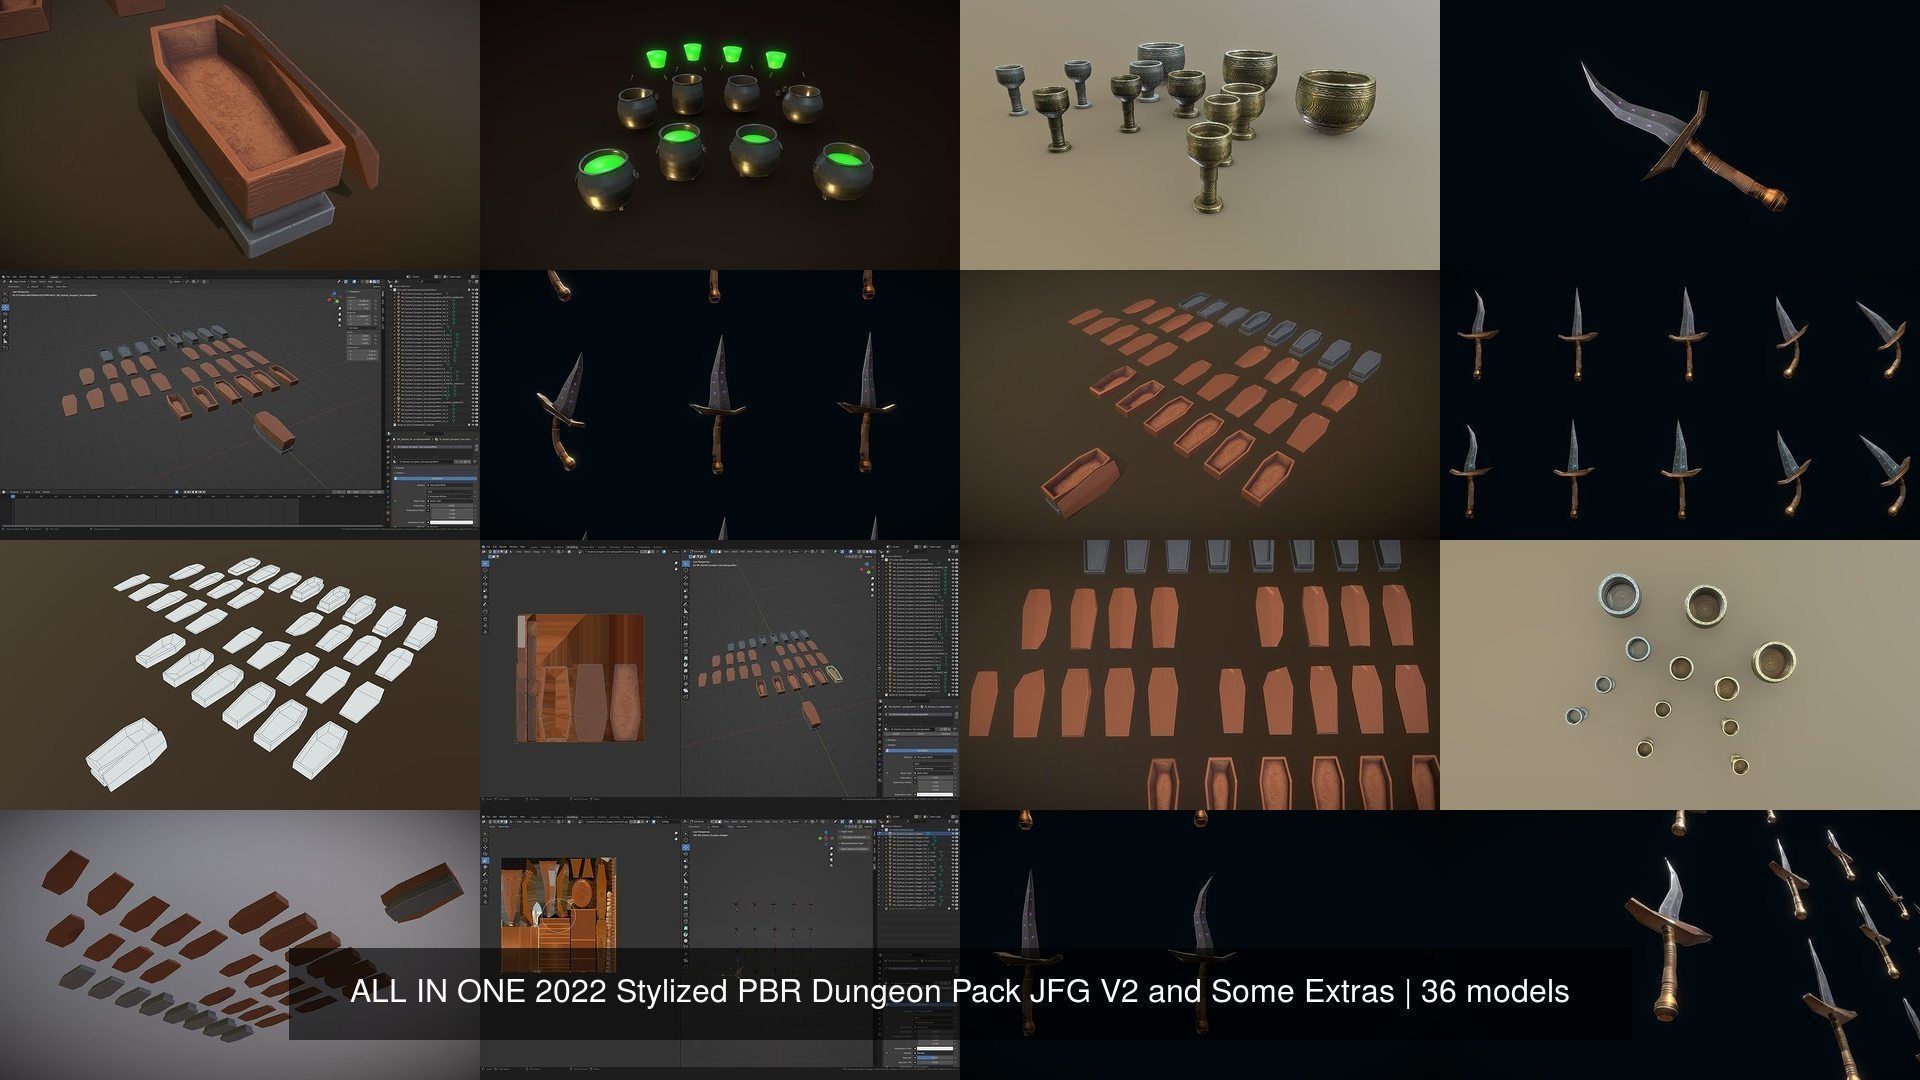This screenshot has height=1080, width=1920.
Task: Click the navigation gizmo in coffin Blender viewport
Action: tap(331, 297)
